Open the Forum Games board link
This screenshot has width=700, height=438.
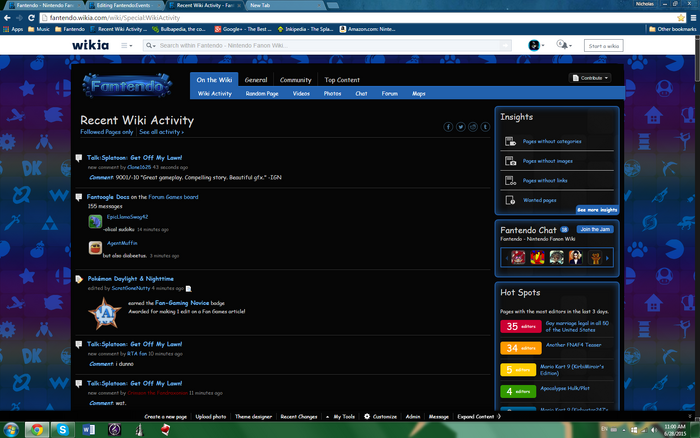click(x=173, y=197)
